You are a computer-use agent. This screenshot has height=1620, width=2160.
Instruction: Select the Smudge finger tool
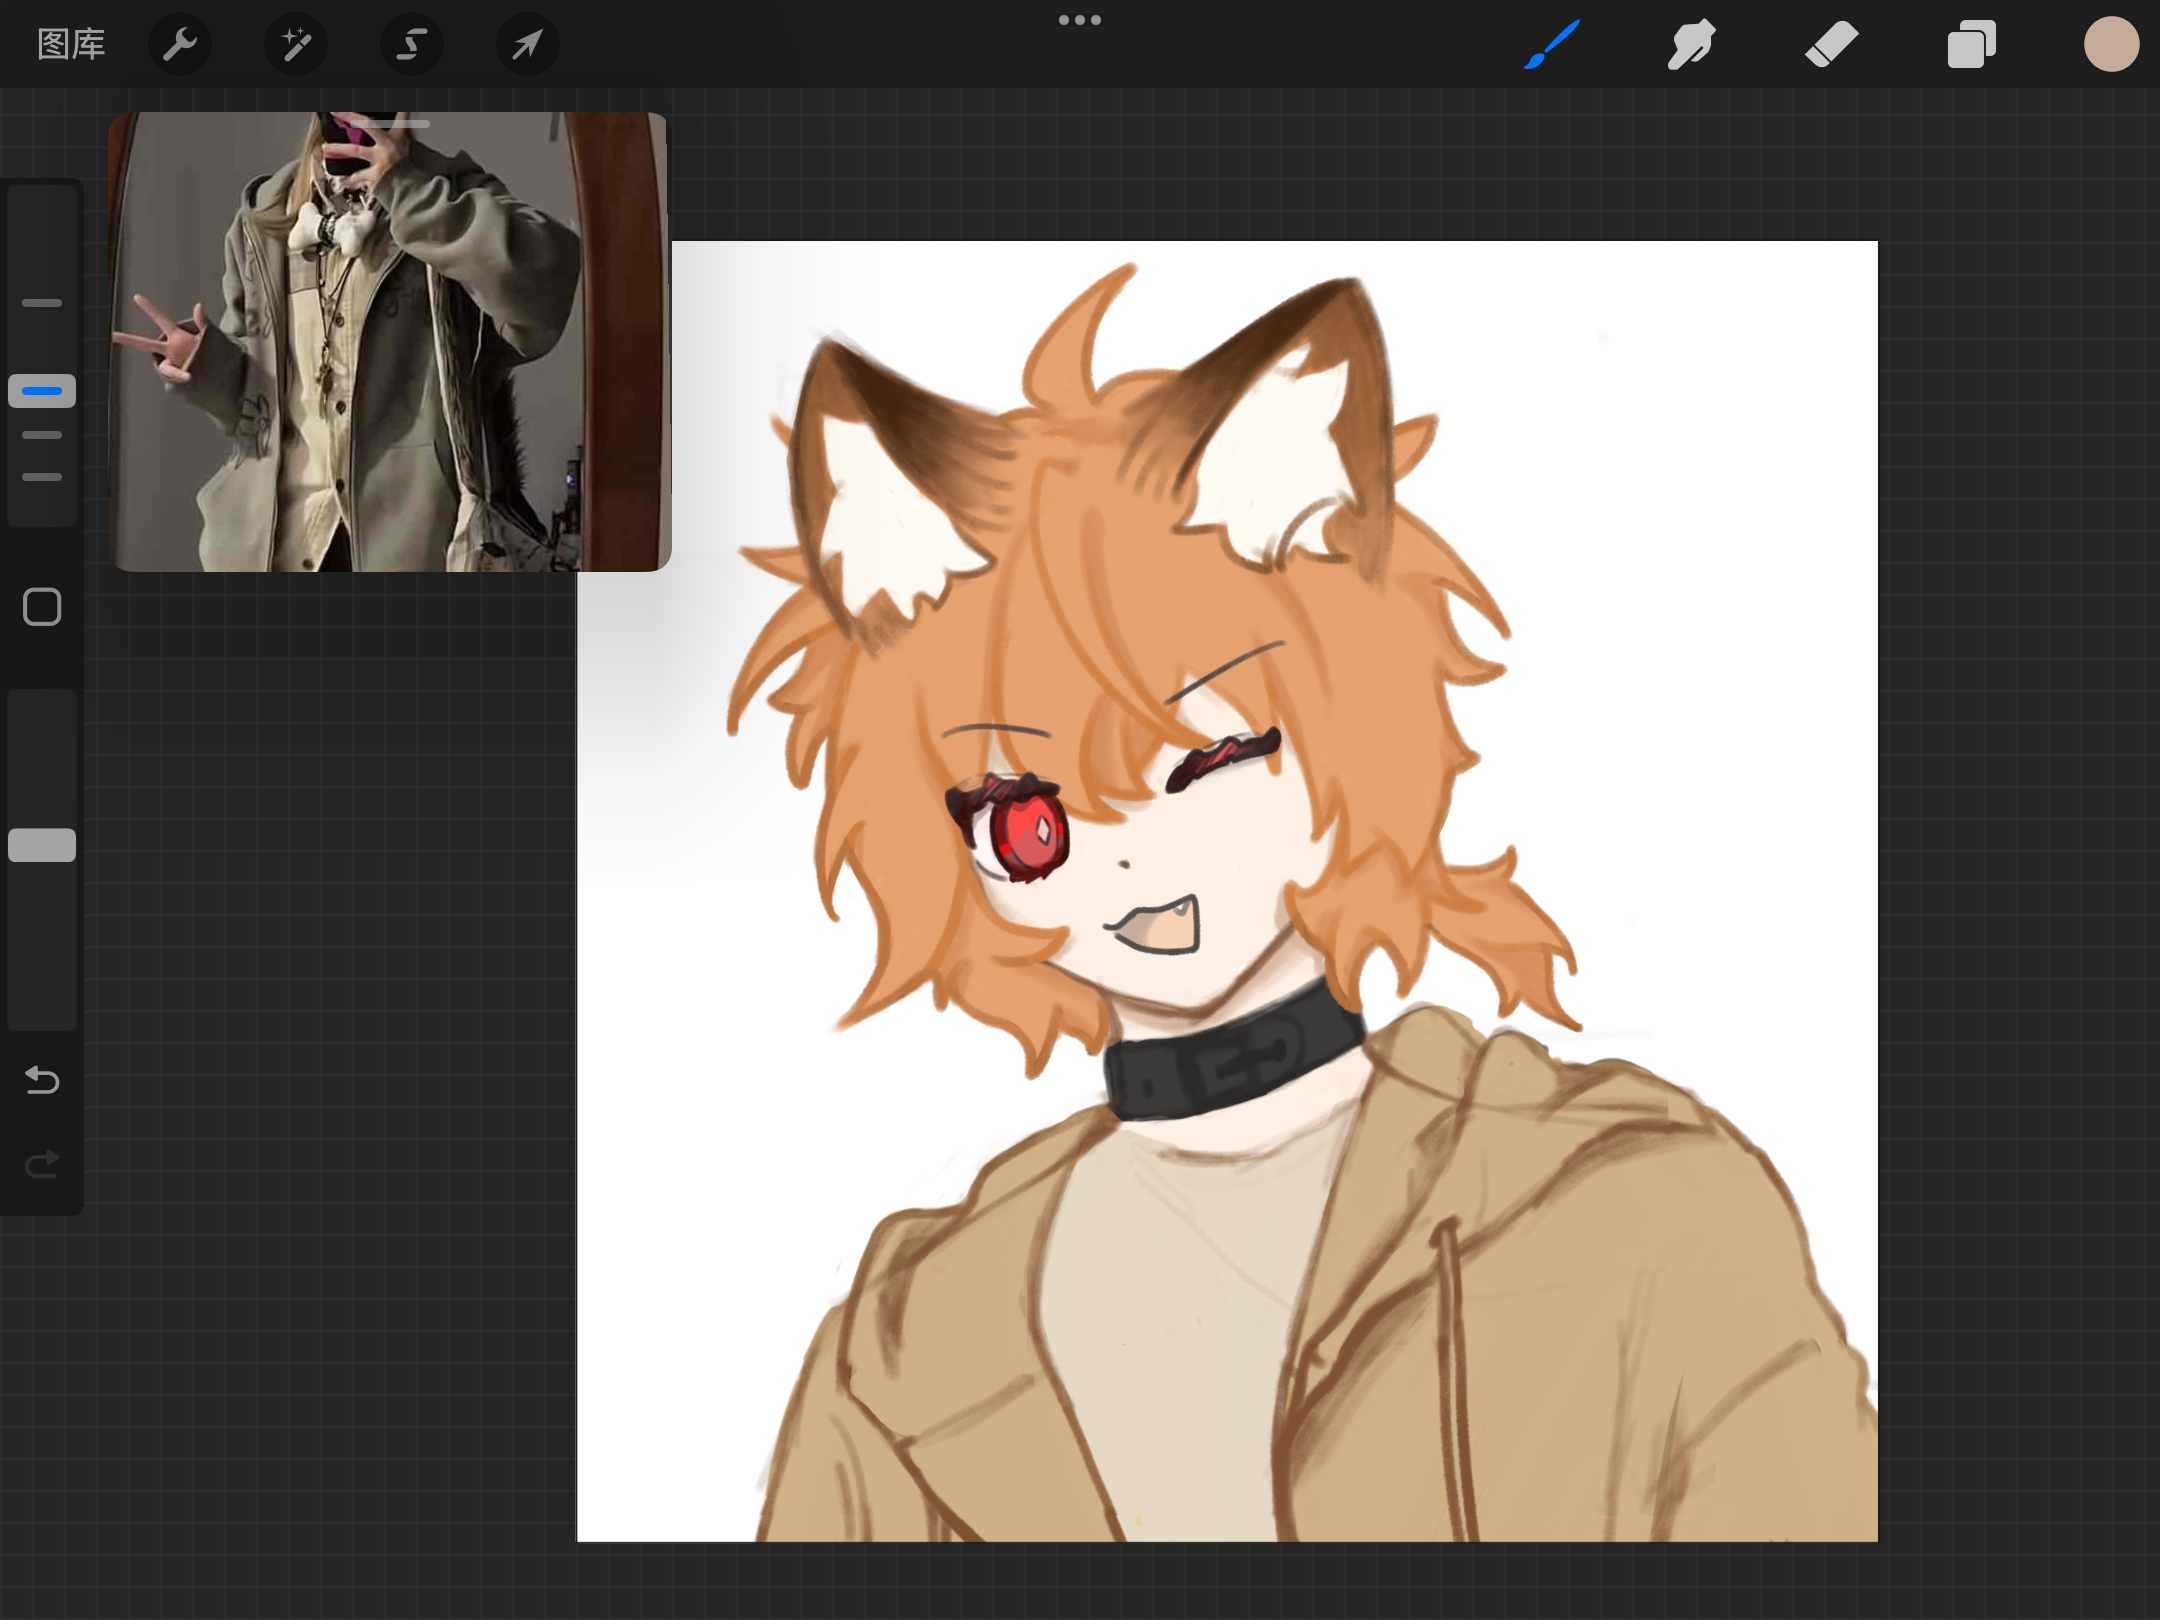click(x=1691, y=44)
